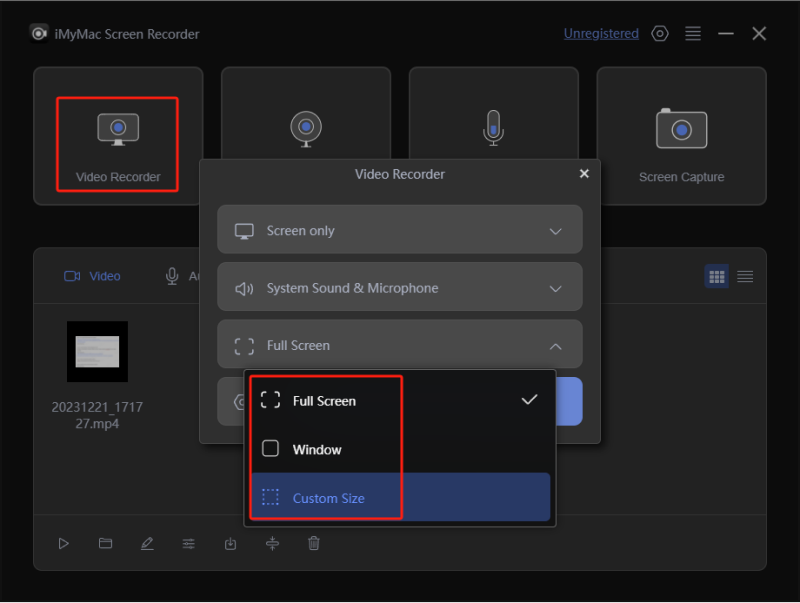
Task: Collapse the Full Screen dropdown
Action: pyautogui.click(x=399, y=344)
